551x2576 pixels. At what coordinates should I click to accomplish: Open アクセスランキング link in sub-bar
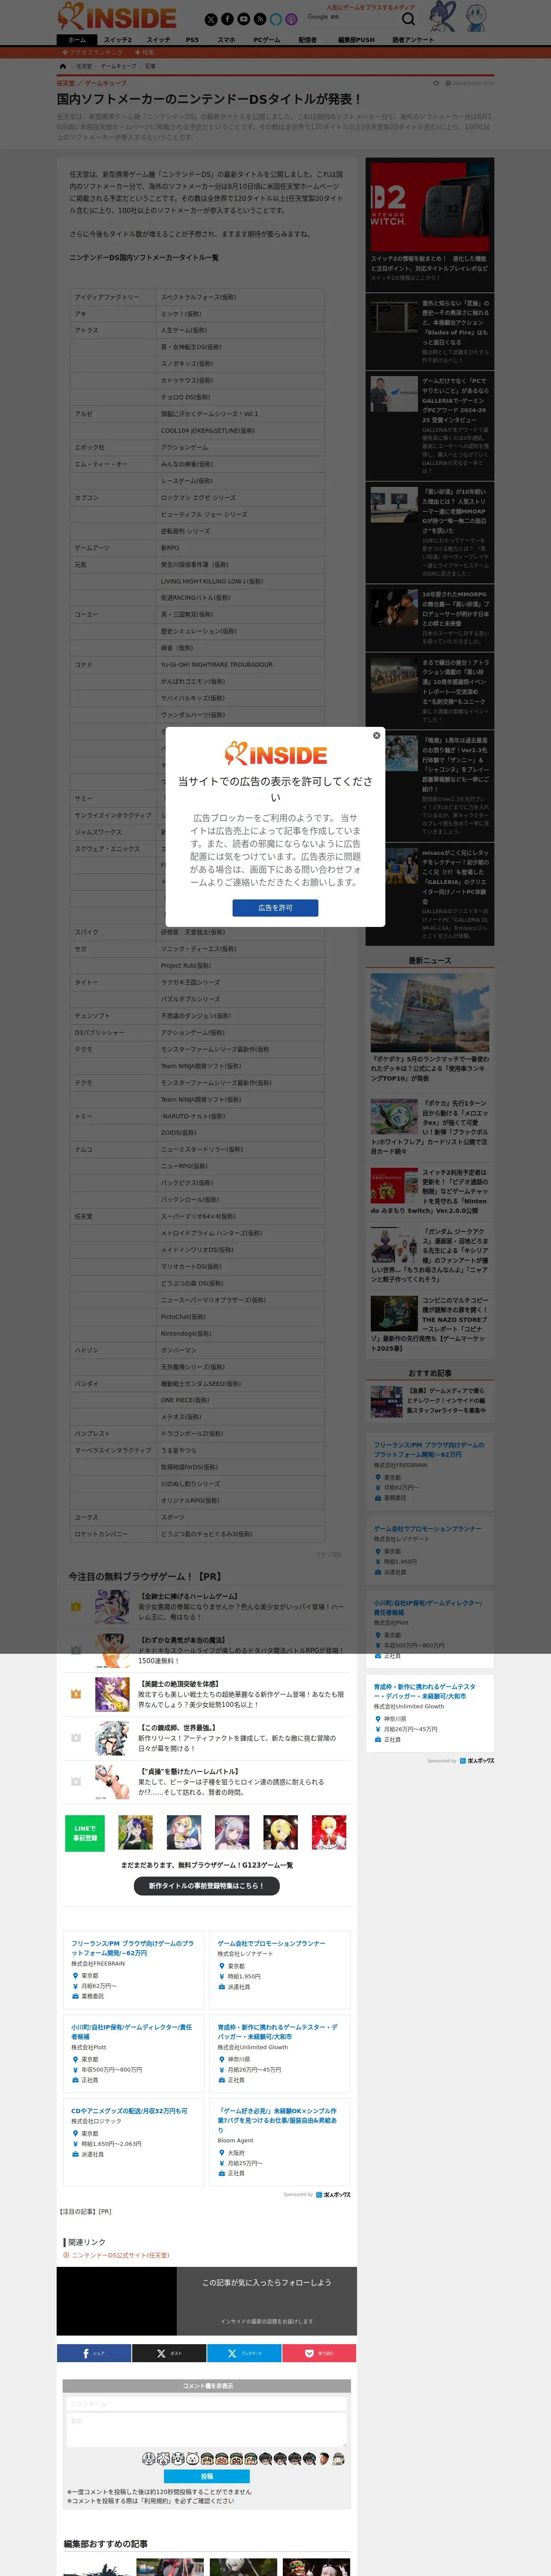pos(93,52)
